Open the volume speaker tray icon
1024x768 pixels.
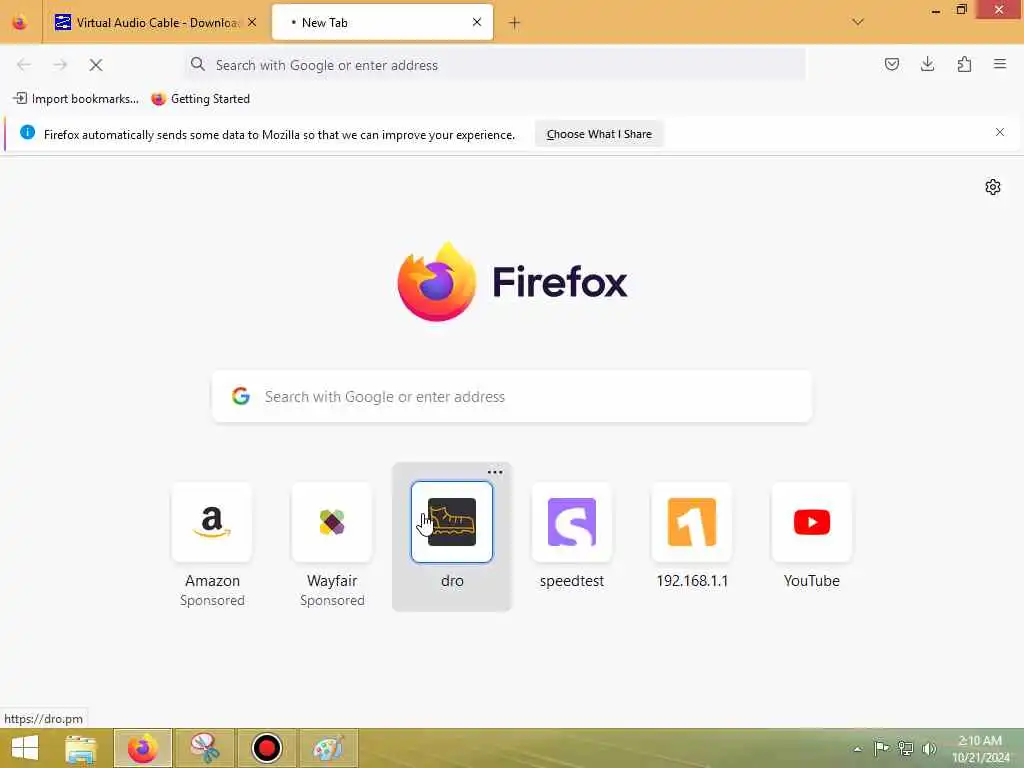(929, 748)
